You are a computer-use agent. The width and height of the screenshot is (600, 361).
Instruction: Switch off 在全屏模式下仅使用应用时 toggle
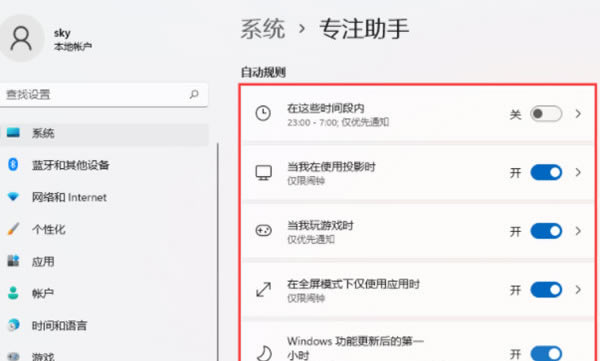[546, 290]
